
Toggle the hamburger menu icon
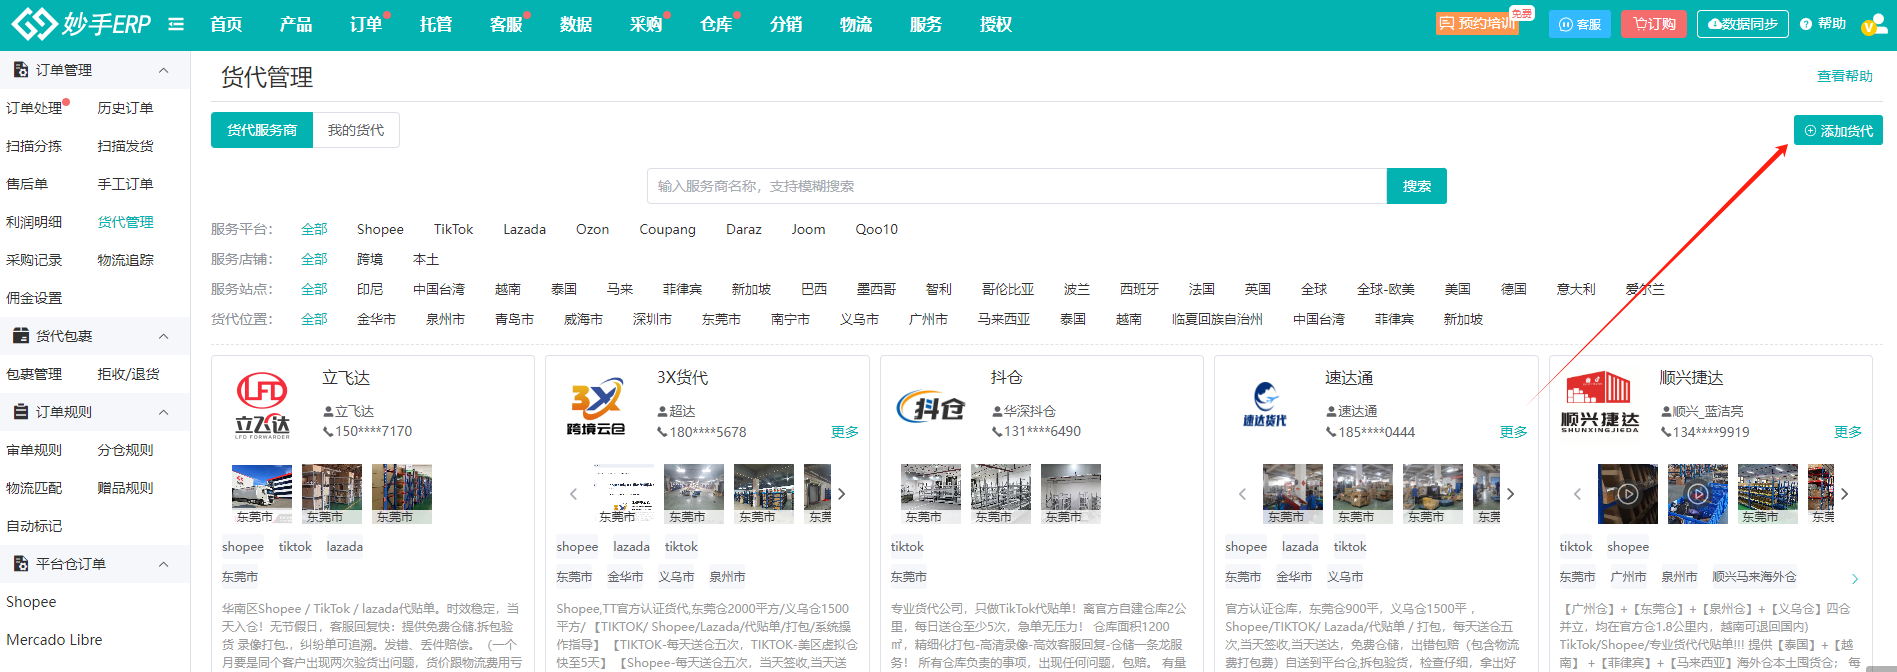tap(176, 24)
